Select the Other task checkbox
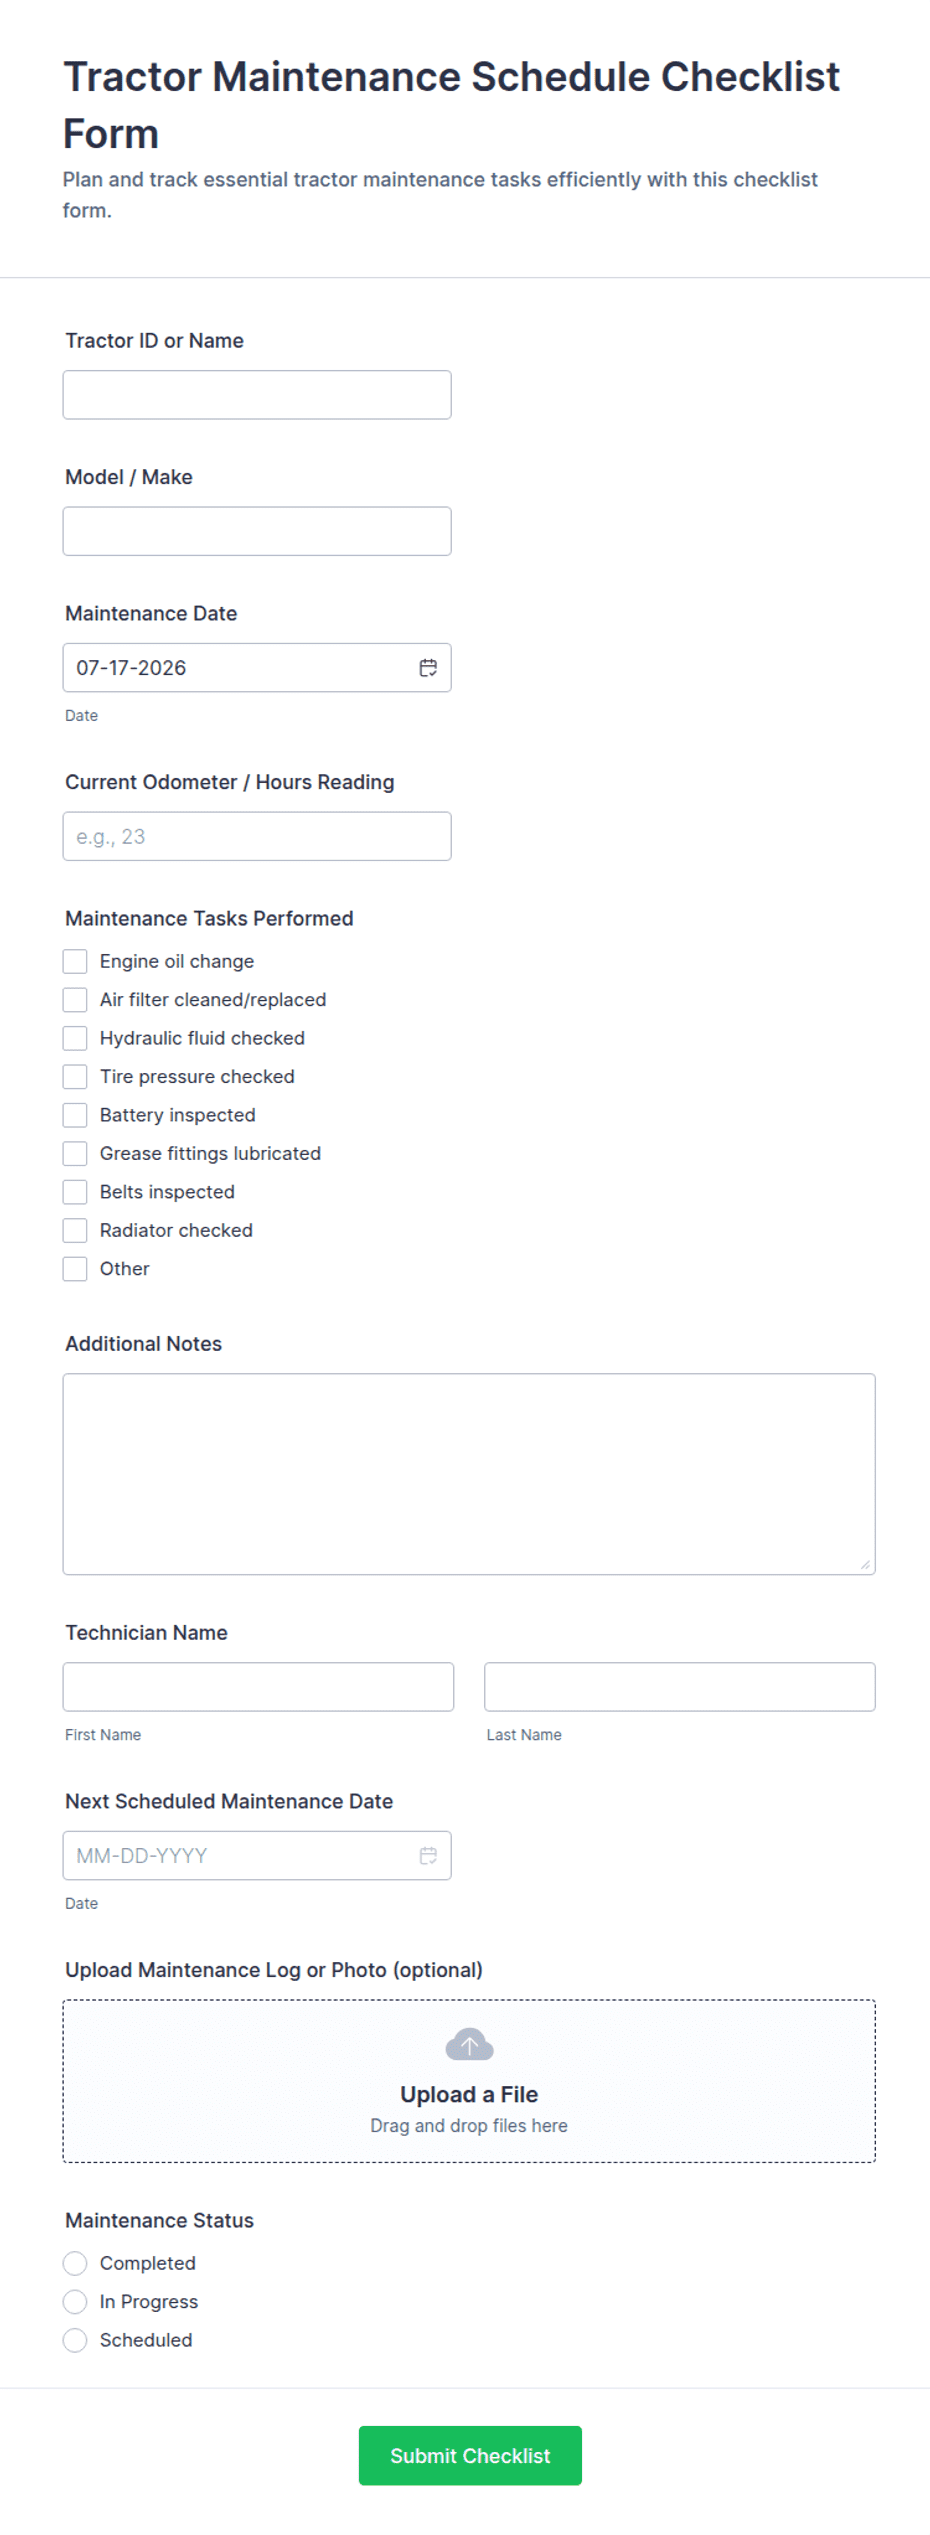The height and width of the screenshot is (2535, 930). pyautogui.click(x=75, y=1269)
